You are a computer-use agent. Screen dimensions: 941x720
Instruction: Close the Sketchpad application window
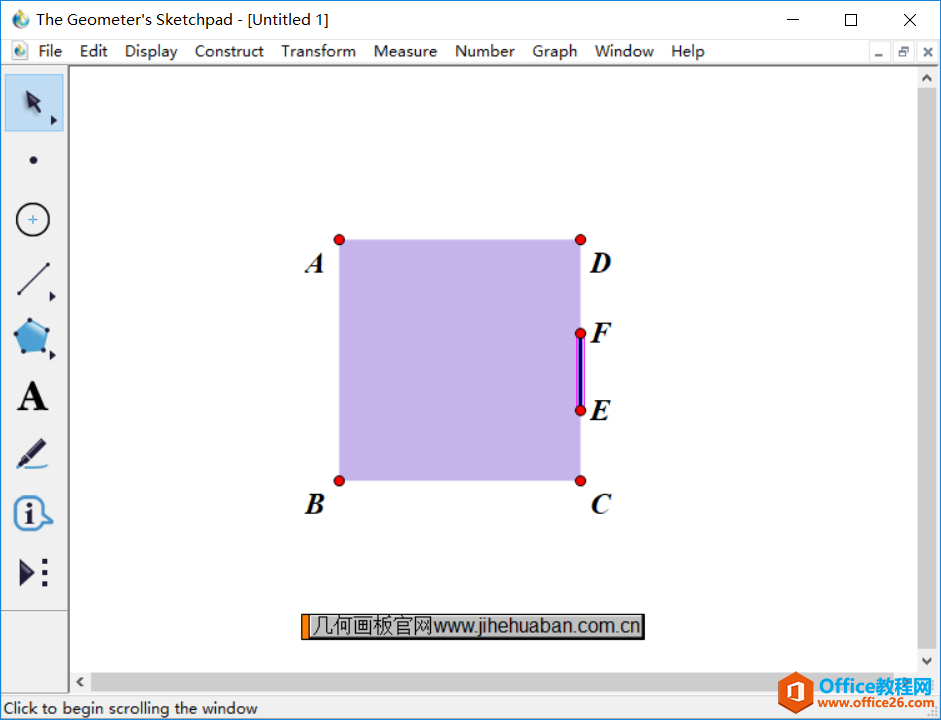point(910,20)
